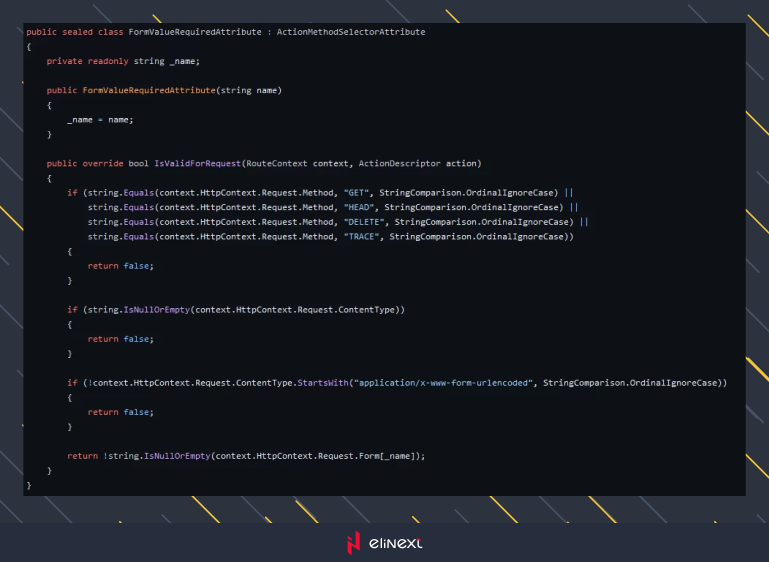
Task: Click the IsValidForRequest method name
Action: tap(197, 163)
